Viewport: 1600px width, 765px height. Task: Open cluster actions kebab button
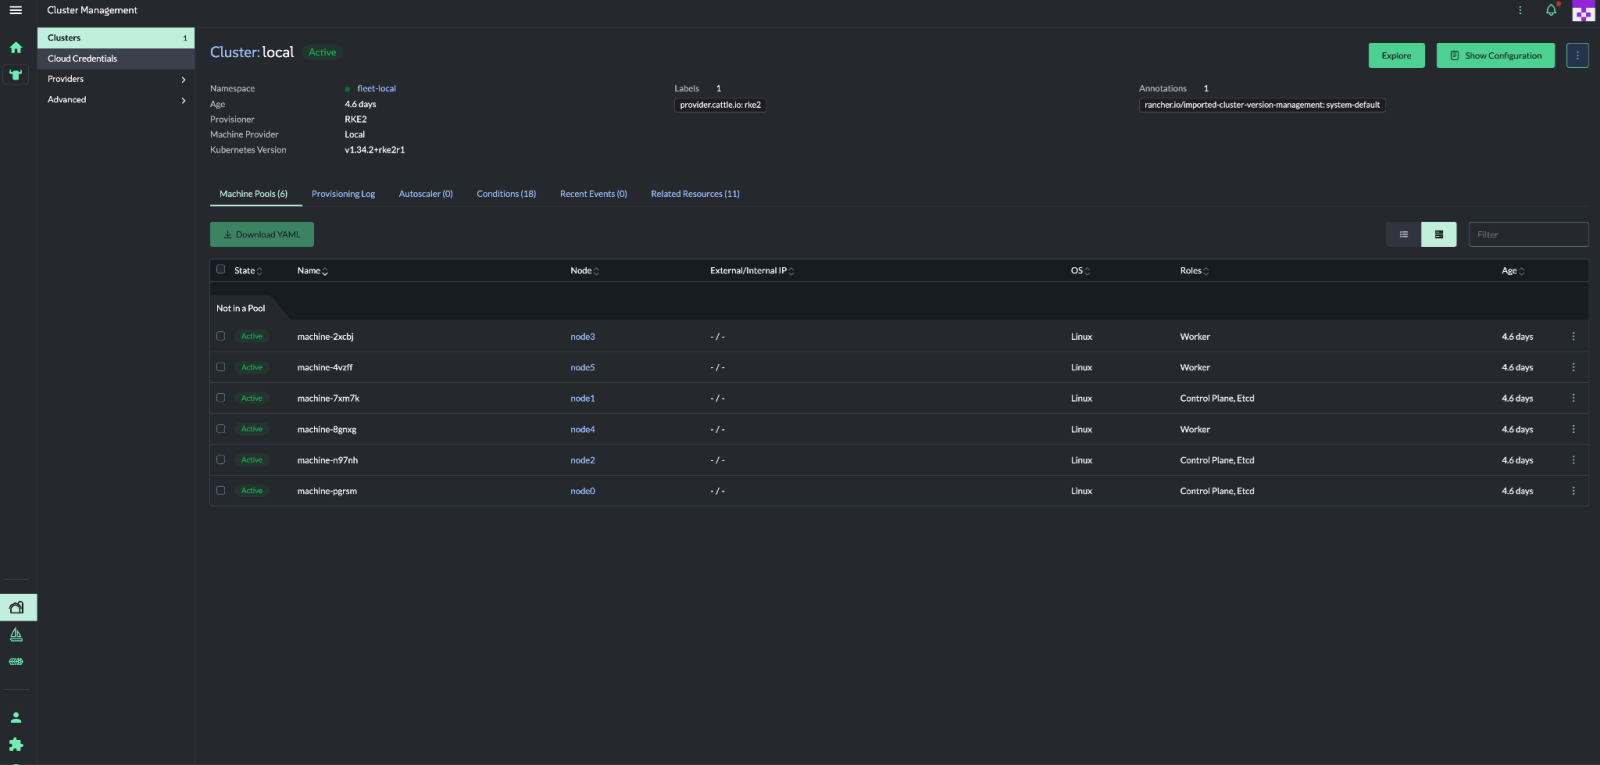point(1577,55)
